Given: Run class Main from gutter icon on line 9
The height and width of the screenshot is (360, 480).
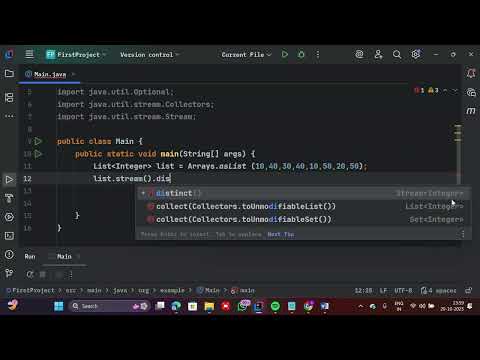Looking at the screenshot, I should 38,141.
